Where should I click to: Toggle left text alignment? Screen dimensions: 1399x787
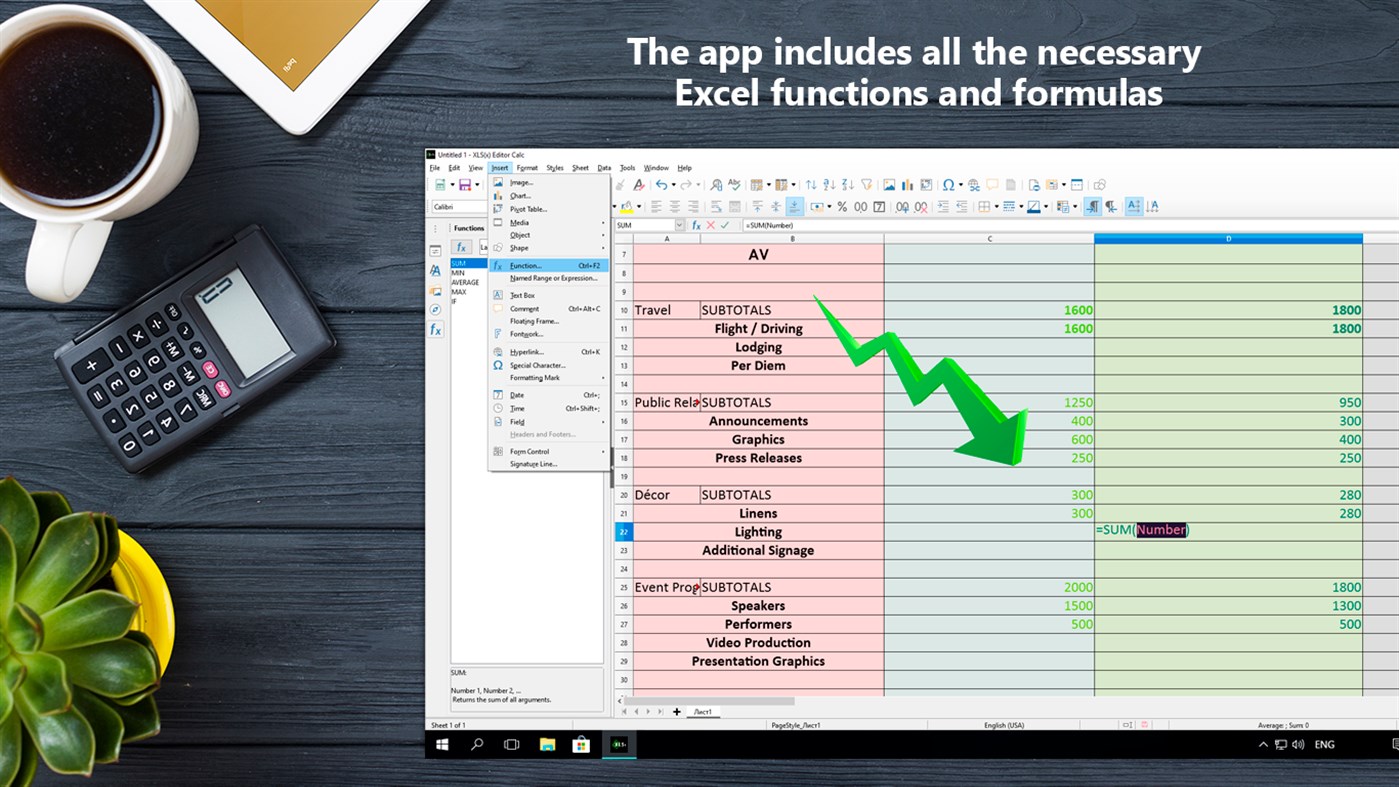click(655, 206)
